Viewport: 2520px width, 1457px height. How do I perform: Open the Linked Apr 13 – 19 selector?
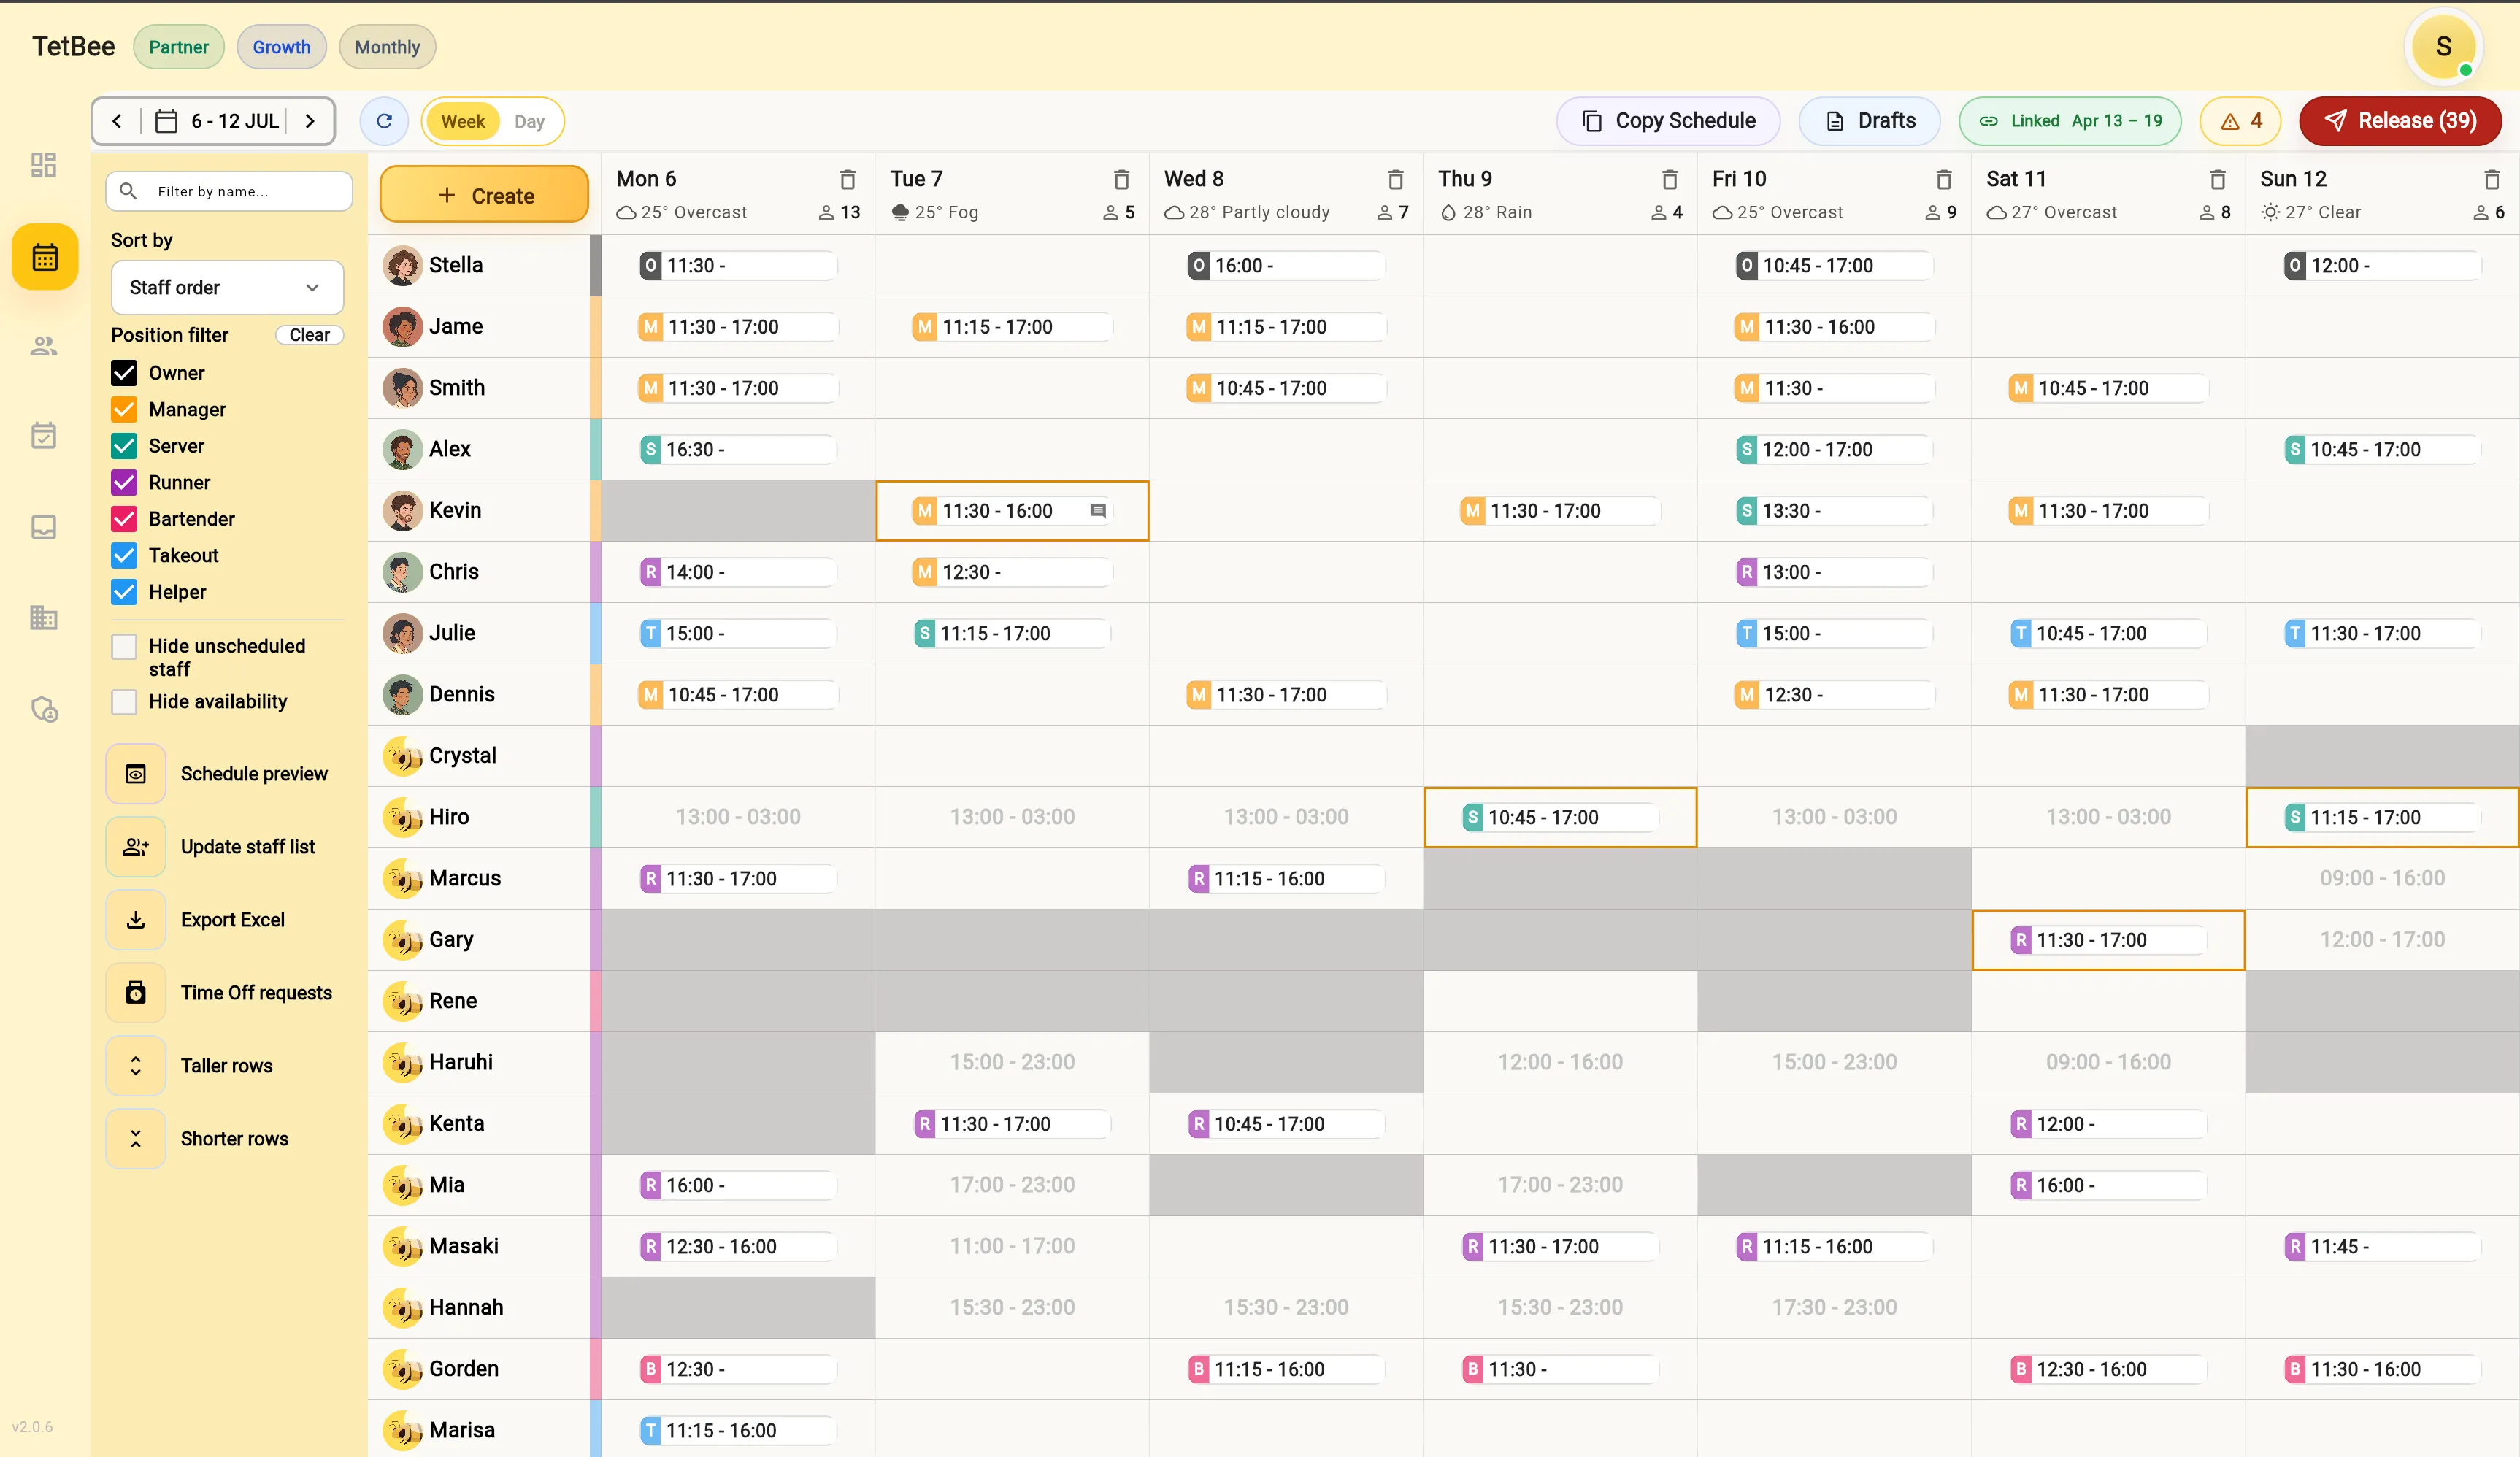pyautogui.click(x=2070, y=121)
